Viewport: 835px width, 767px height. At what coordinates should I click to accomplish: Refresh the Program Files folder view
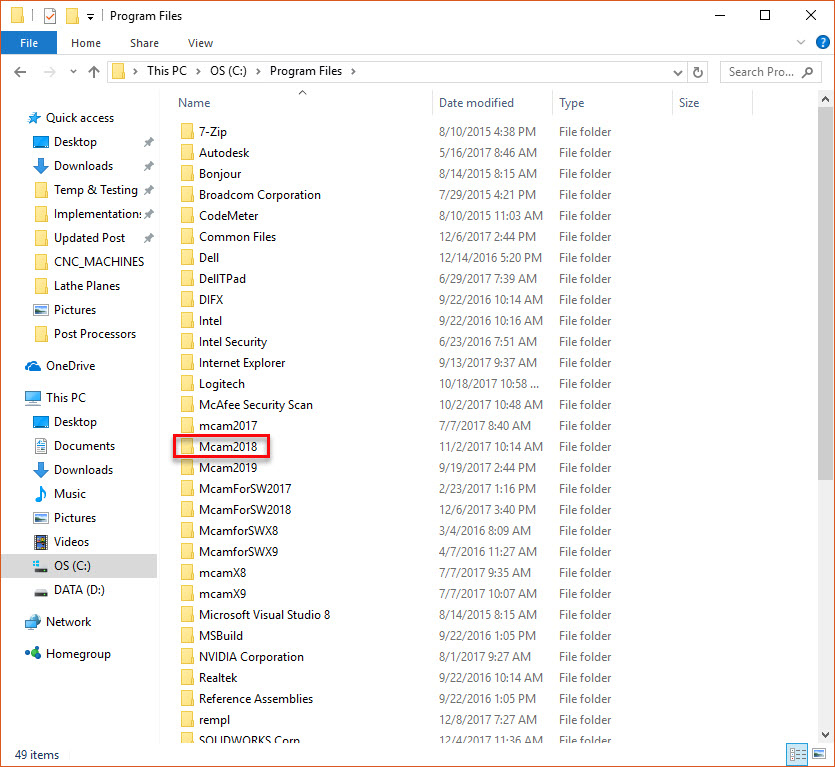pos(698,72)
